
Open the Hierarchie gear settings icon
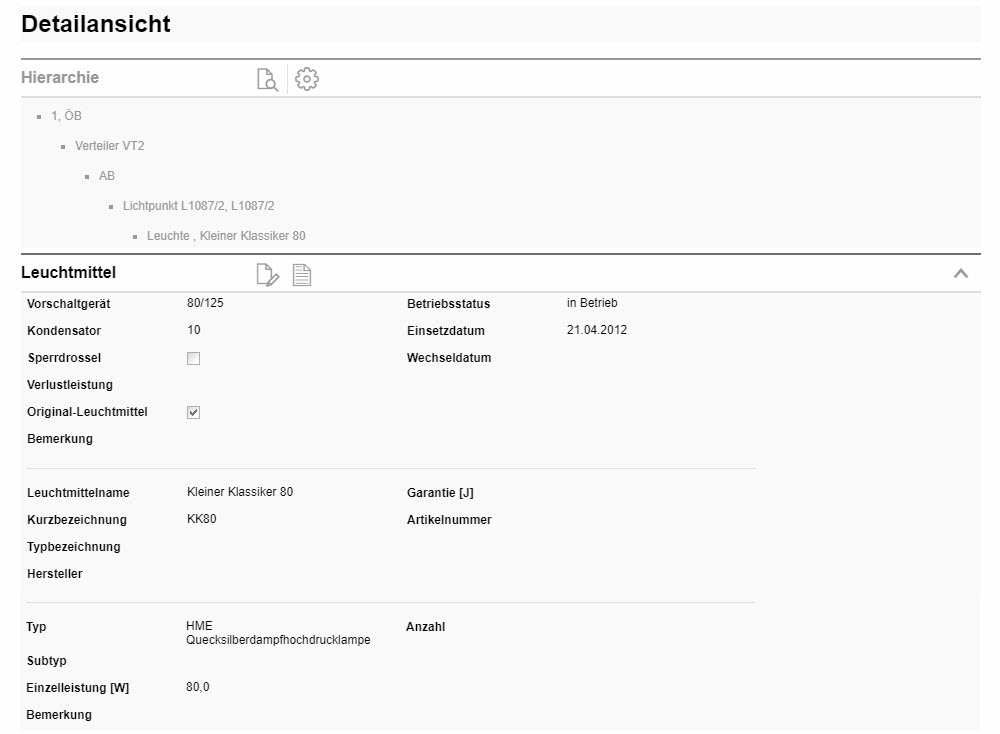(308, 79)
